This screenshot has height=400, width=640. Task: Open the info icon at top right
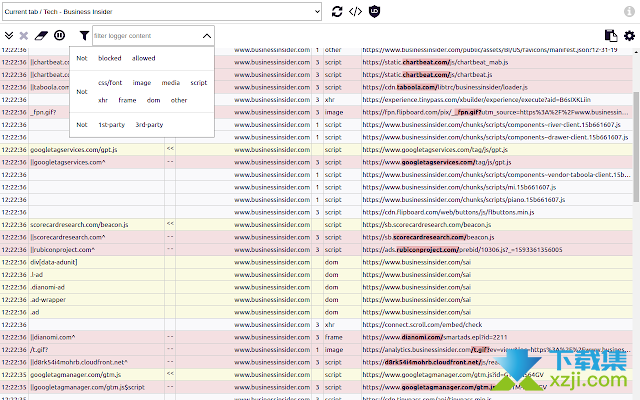coord(629,11)
